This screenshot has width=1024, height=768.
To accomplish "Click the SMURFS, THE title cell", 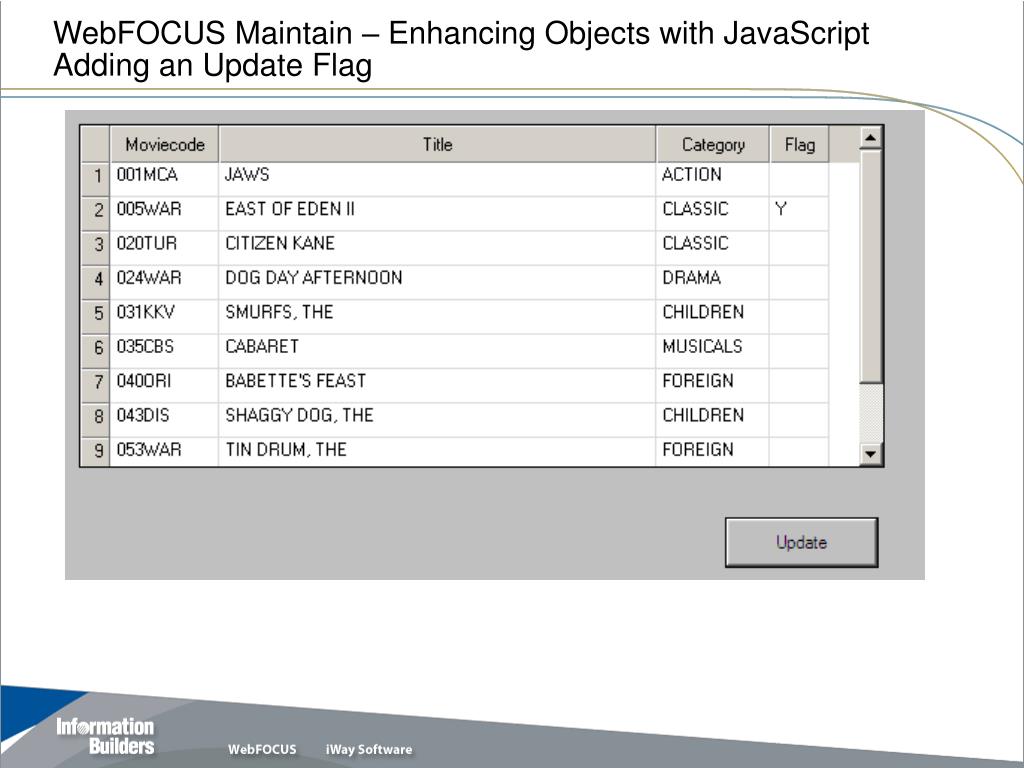I will [438, 317].
